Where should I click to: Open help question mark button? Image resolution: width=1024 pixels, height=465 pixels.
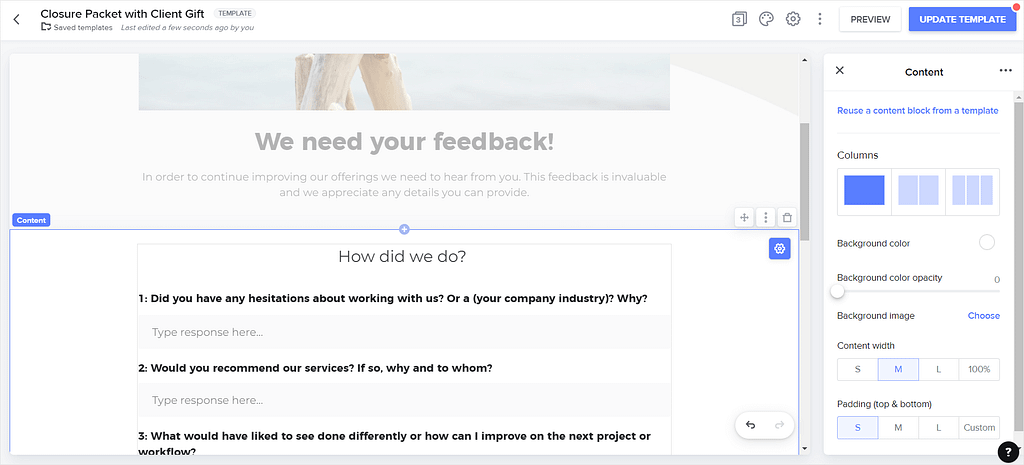point(1009,452)
